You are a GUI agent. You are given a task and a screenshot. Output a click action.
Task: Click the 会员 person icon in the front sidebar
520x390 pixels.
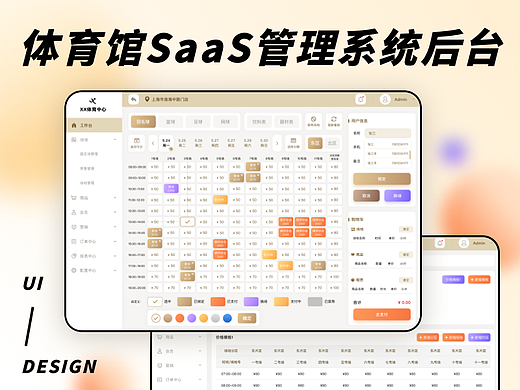pos(74,212)
